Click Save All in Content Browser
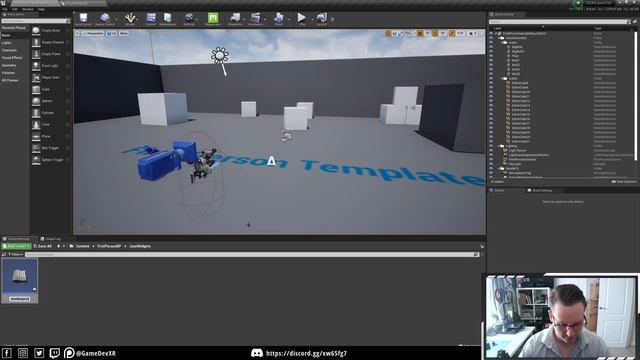This screenshot has width=640, height=360. pyautogui.click(x=42, y=246)
